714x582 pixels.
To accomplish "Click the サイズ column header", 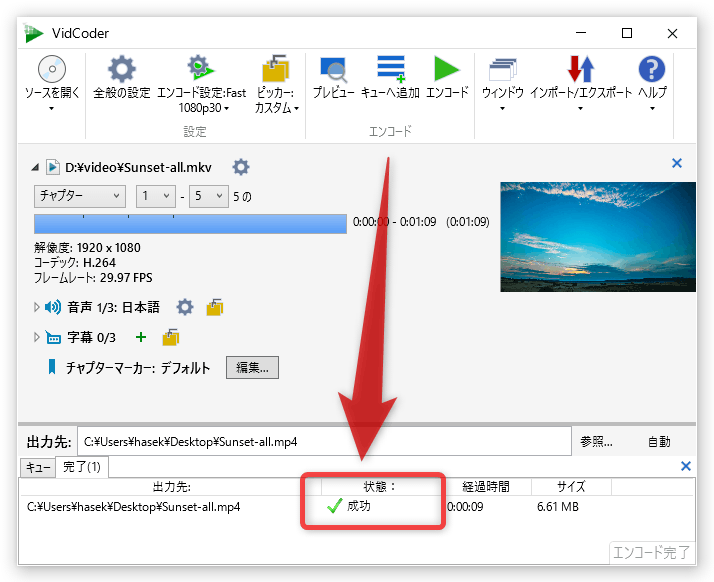I will coord(571,487).
